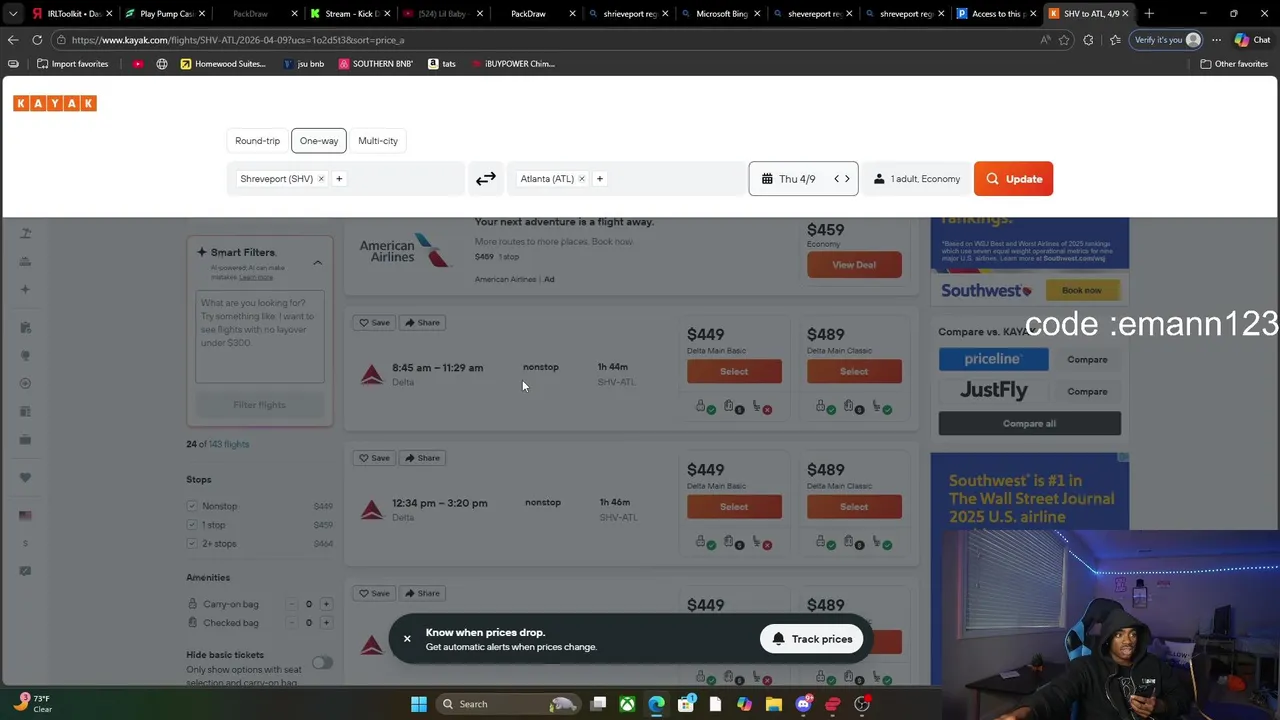The height and width of the screenshot is (720, 1280).
Task: Go to the next date arrow
Action: pos(847,179)
